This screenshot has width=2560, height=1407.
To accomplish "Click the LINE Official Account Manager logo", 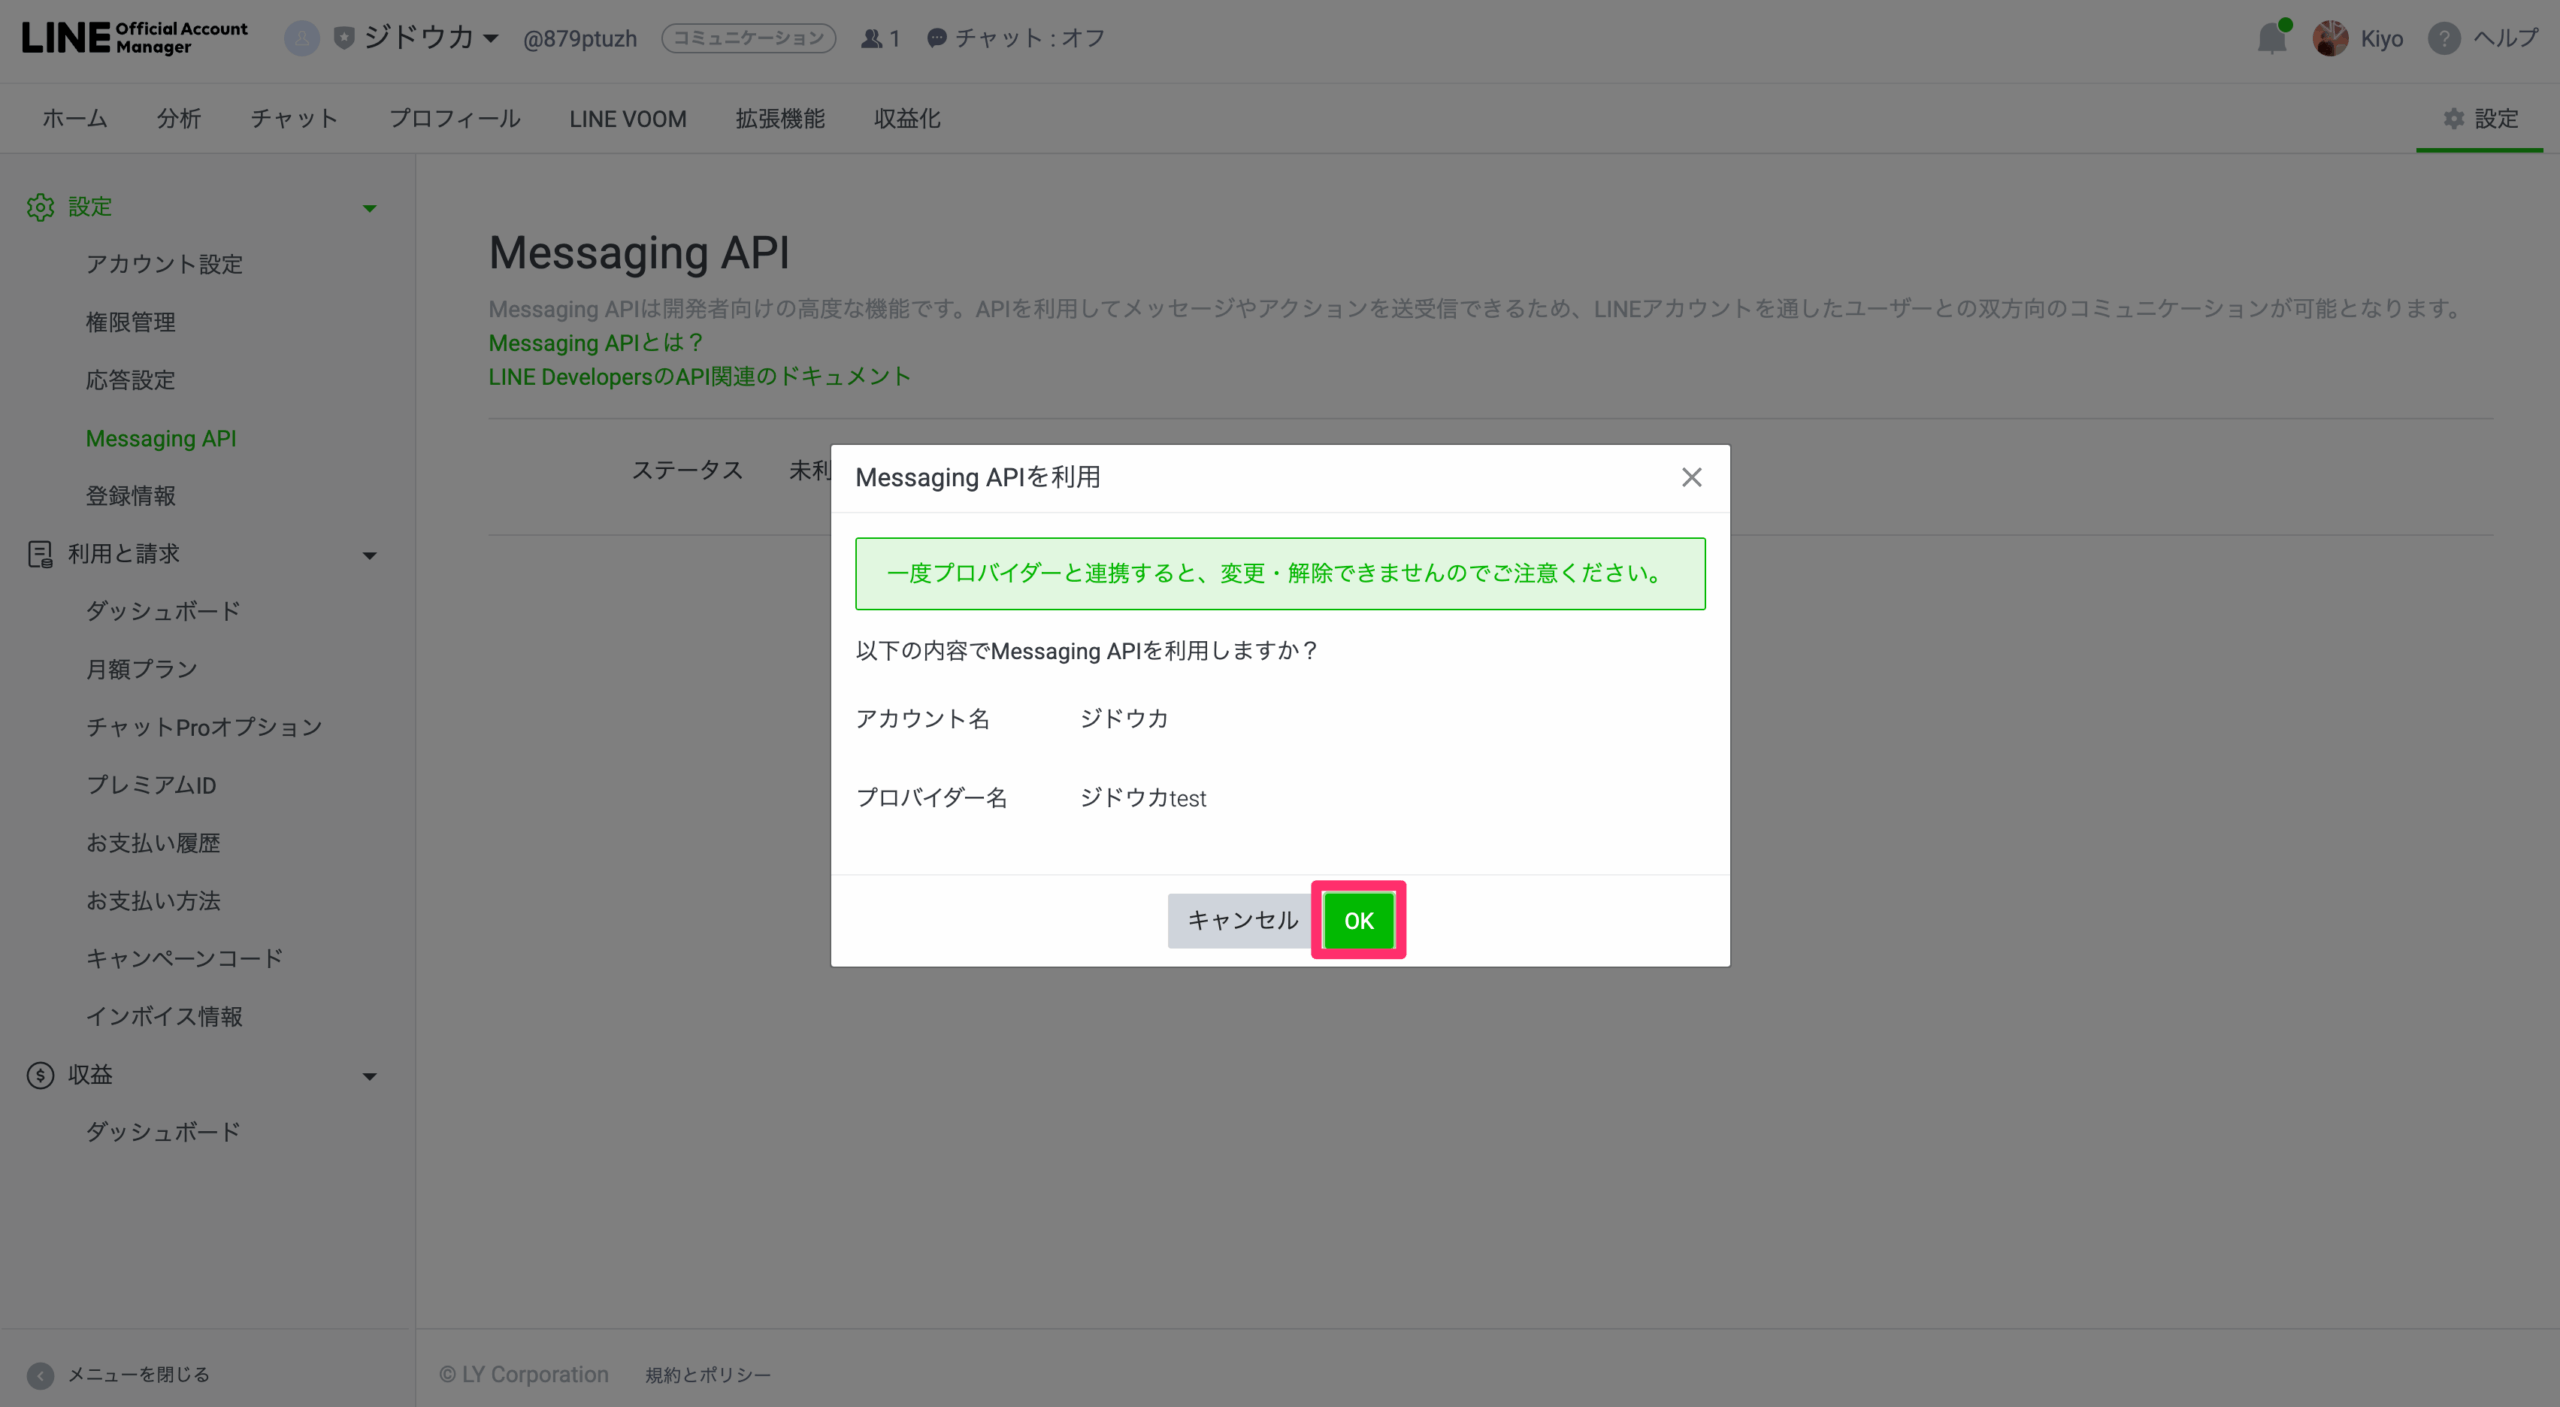I will pos(135,38).
